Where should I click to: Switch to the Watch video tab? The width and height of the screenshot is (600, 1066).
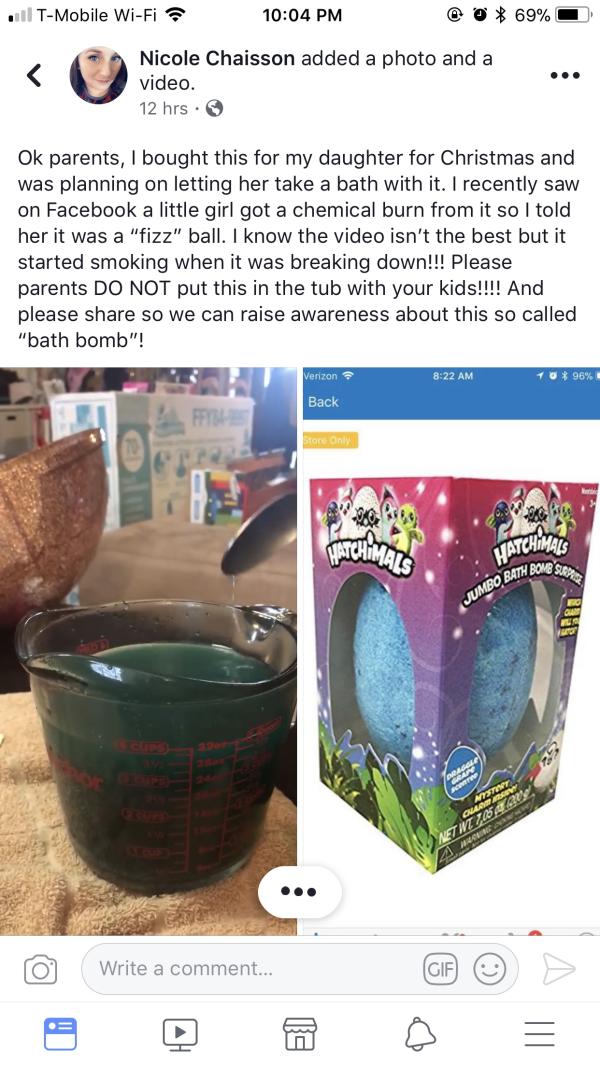180,1033
